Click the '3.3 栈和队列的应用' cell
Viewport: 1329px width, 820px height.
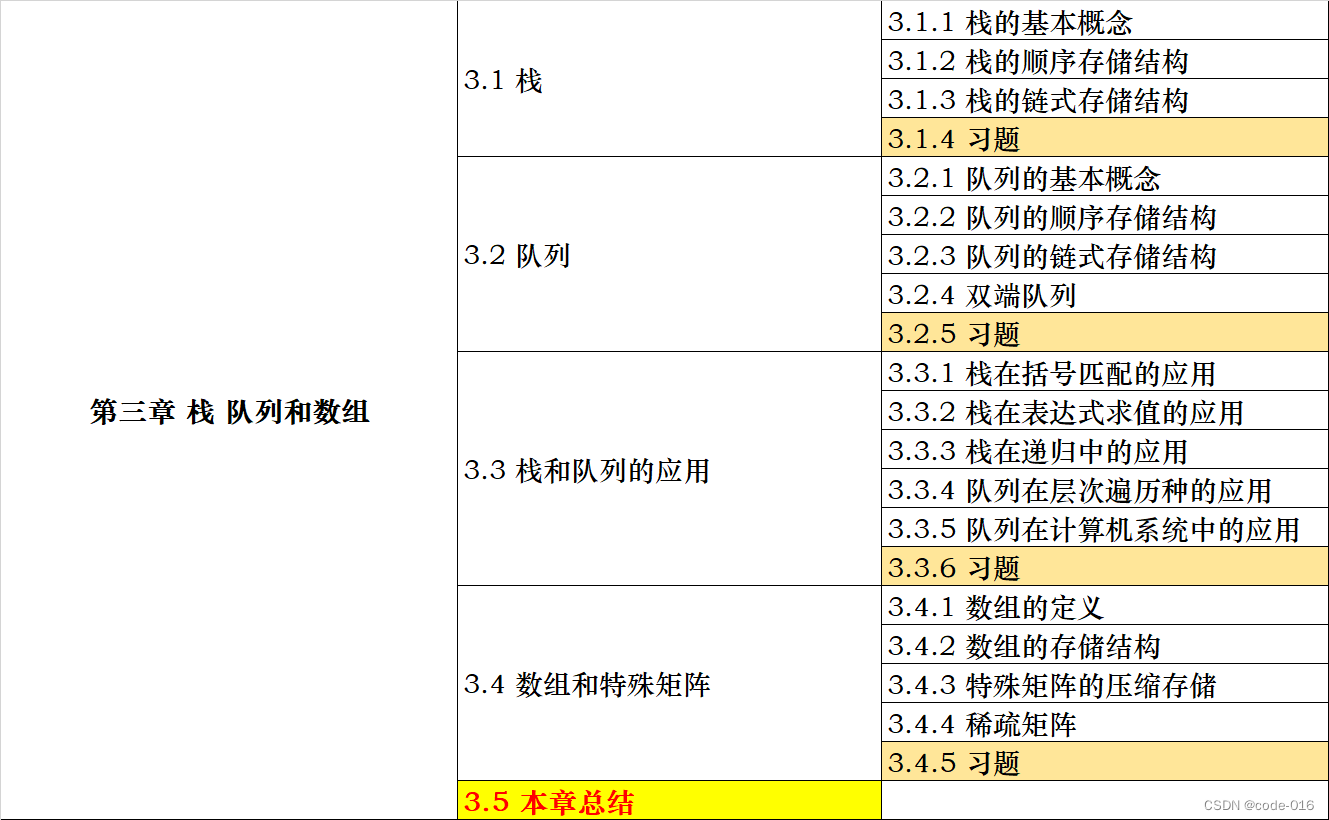669,469
